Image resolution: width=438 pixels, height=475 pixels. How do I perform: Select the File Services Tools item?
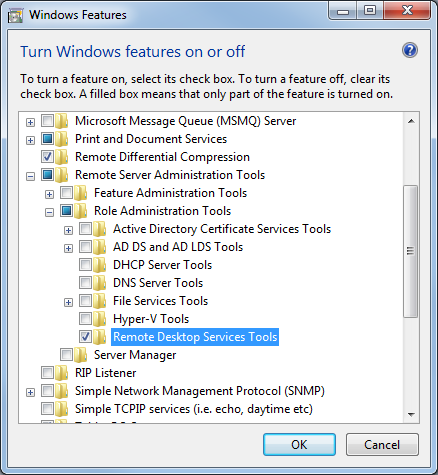160,301
